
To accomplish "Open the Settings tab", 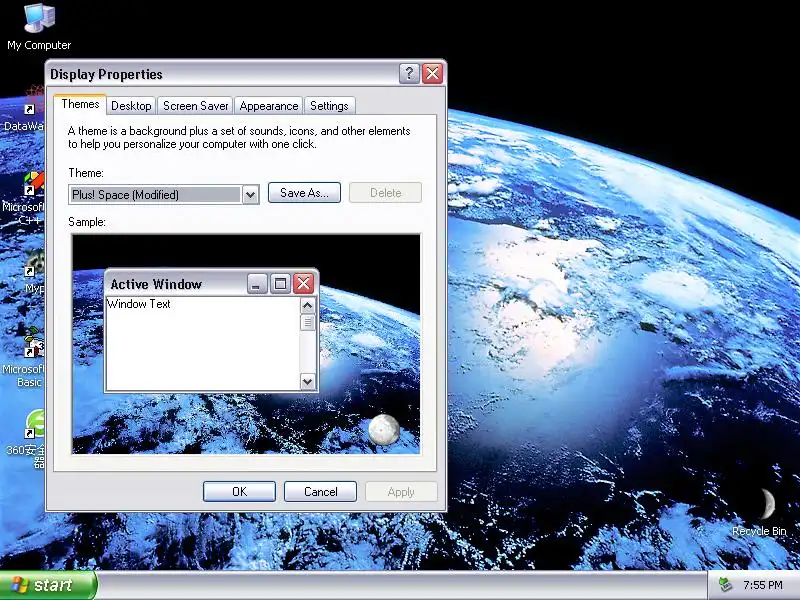I will [329, 106].
